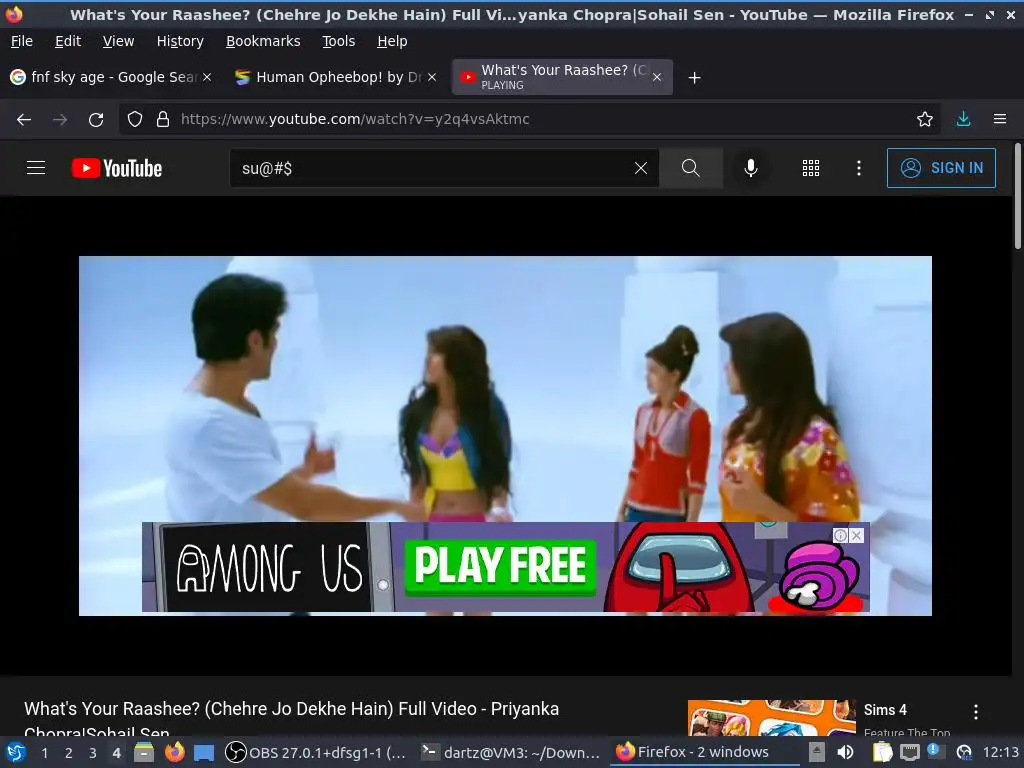The image size is (1024, 768).
Task: Start voice search with microphone icon
Action: (x=751, y=168)
